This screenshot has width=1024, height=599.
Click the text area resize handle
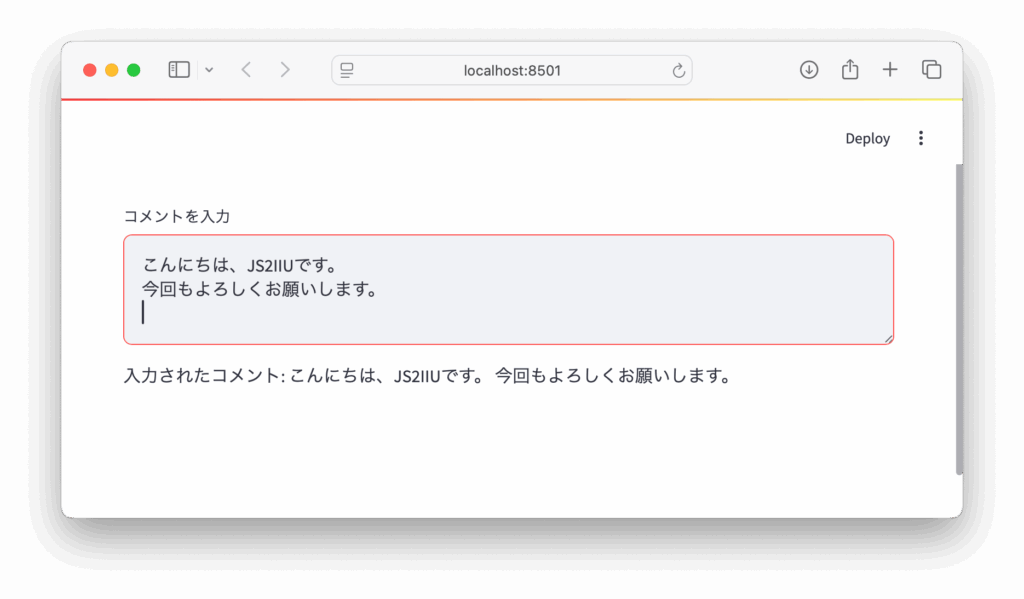coord(888,339)
